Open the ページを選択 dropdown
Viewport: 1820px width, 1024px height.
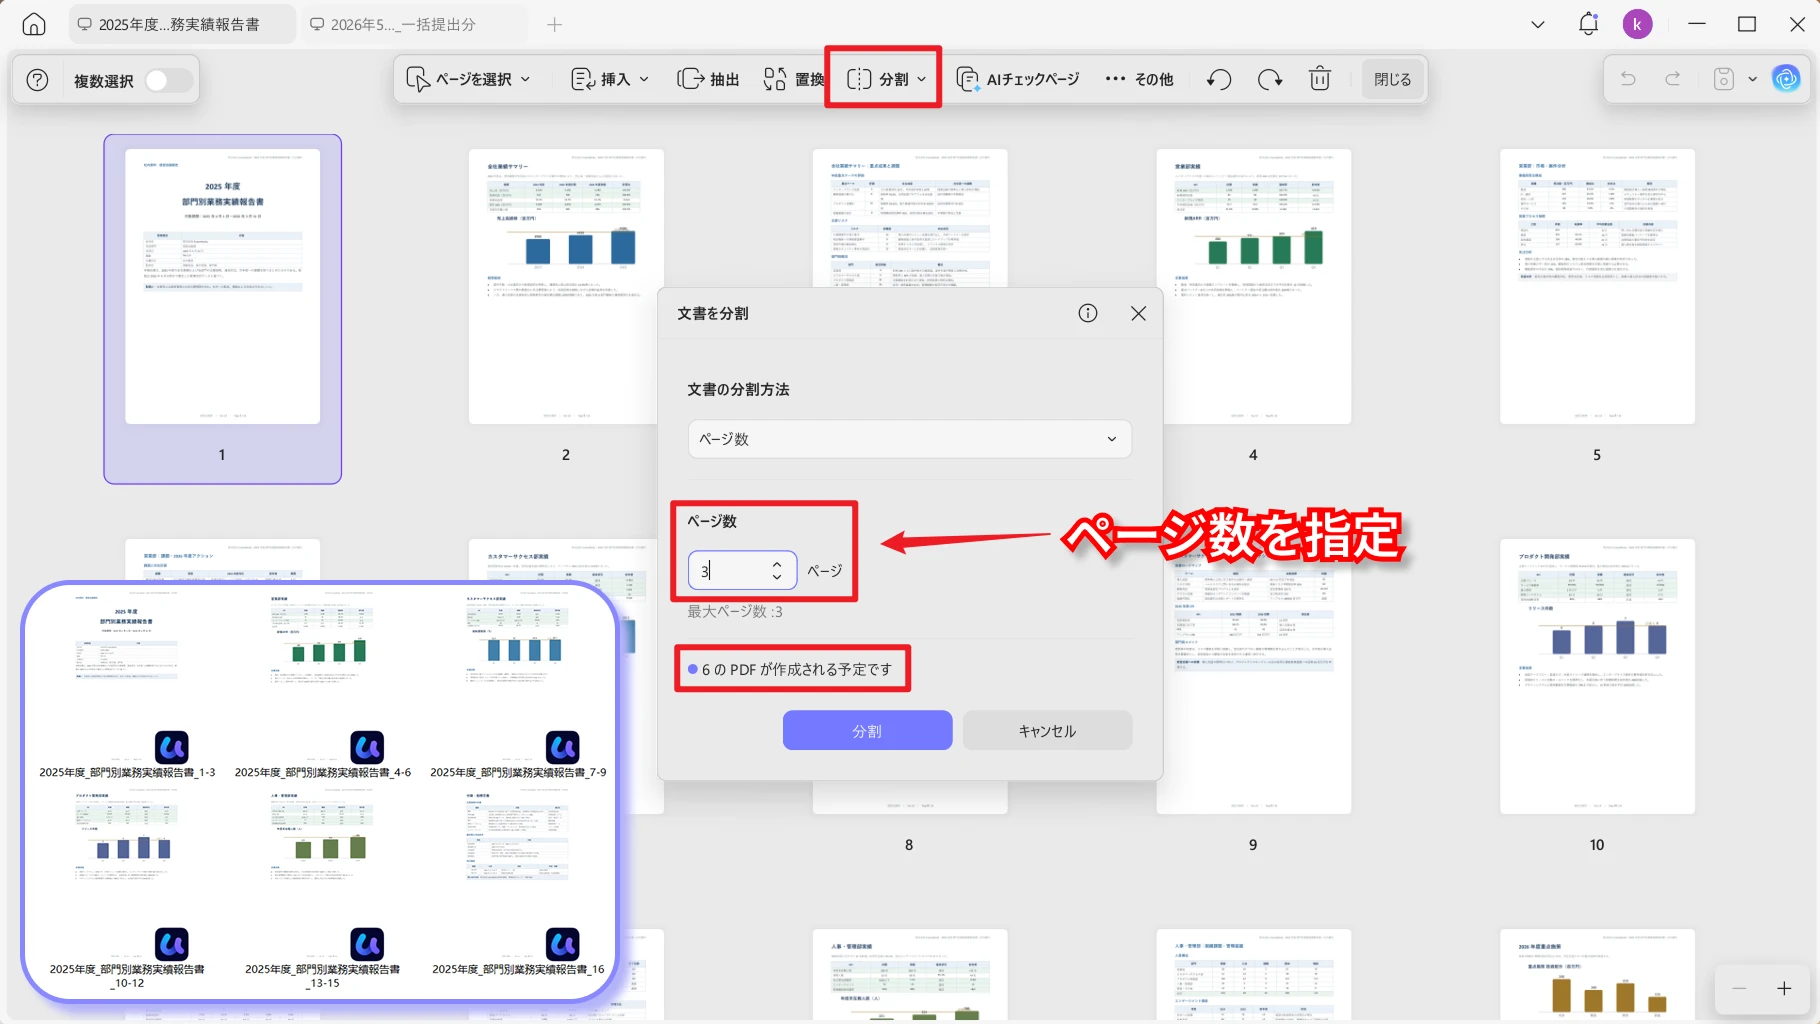468,79
